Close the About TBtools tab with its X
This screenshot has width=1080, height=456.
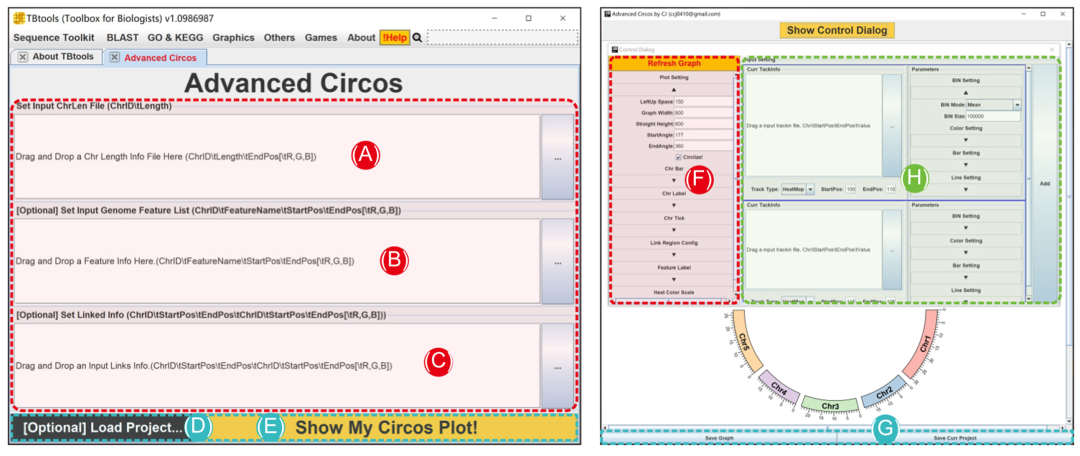23,57
